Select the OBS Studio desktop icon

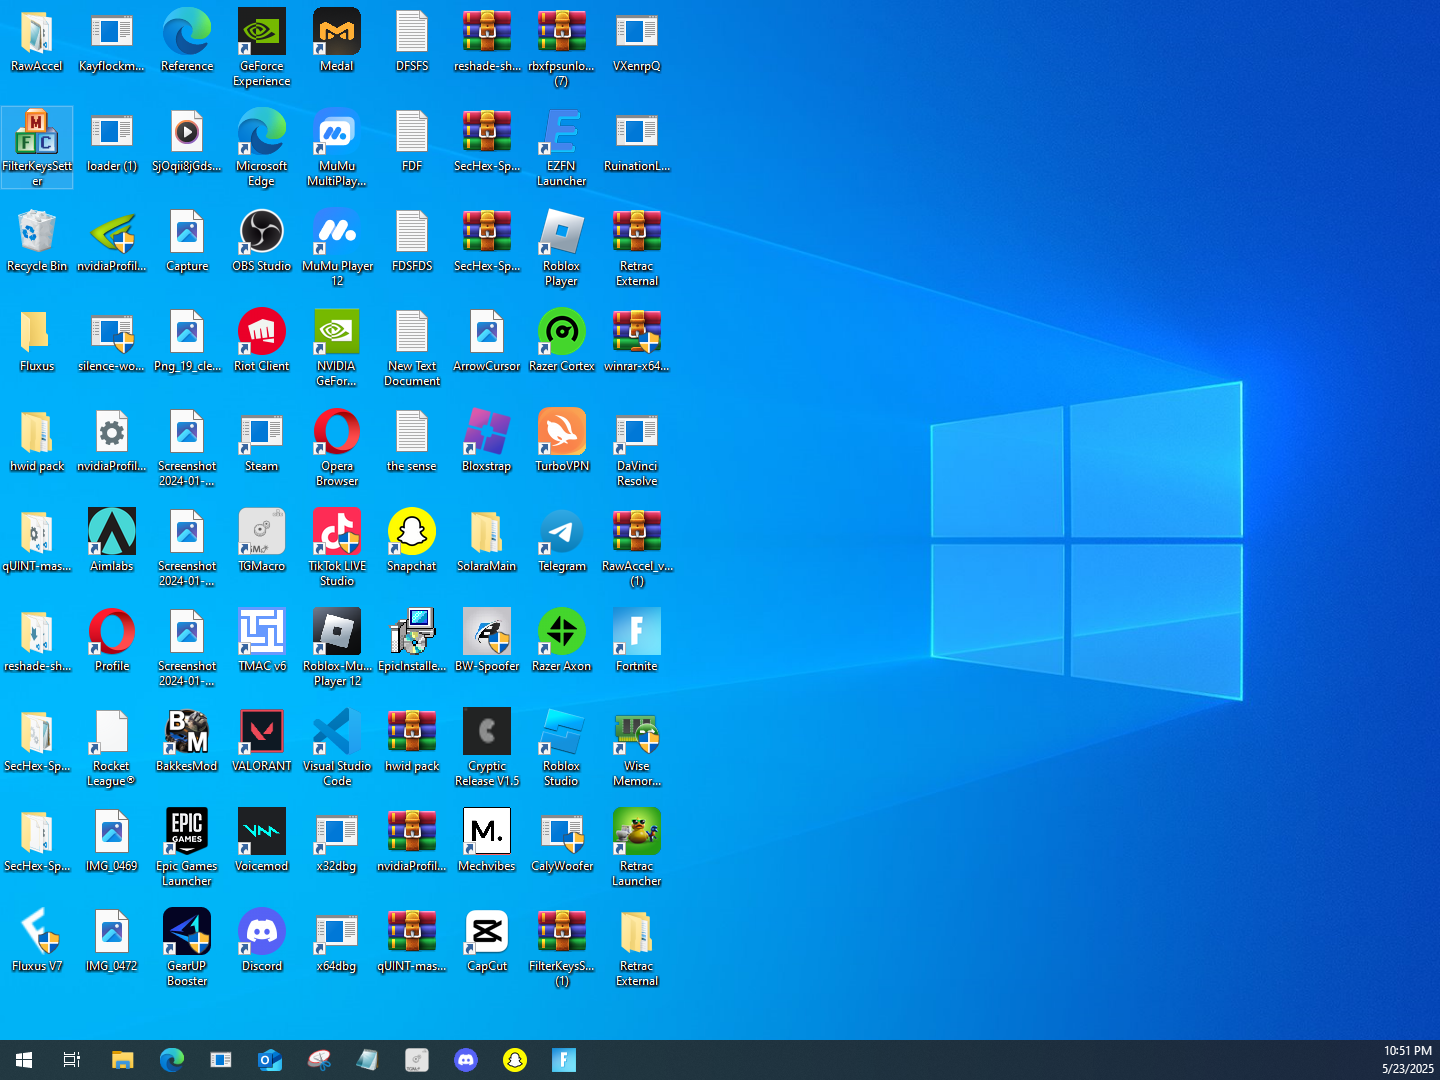pyautogui.click(x=261, y=233)
